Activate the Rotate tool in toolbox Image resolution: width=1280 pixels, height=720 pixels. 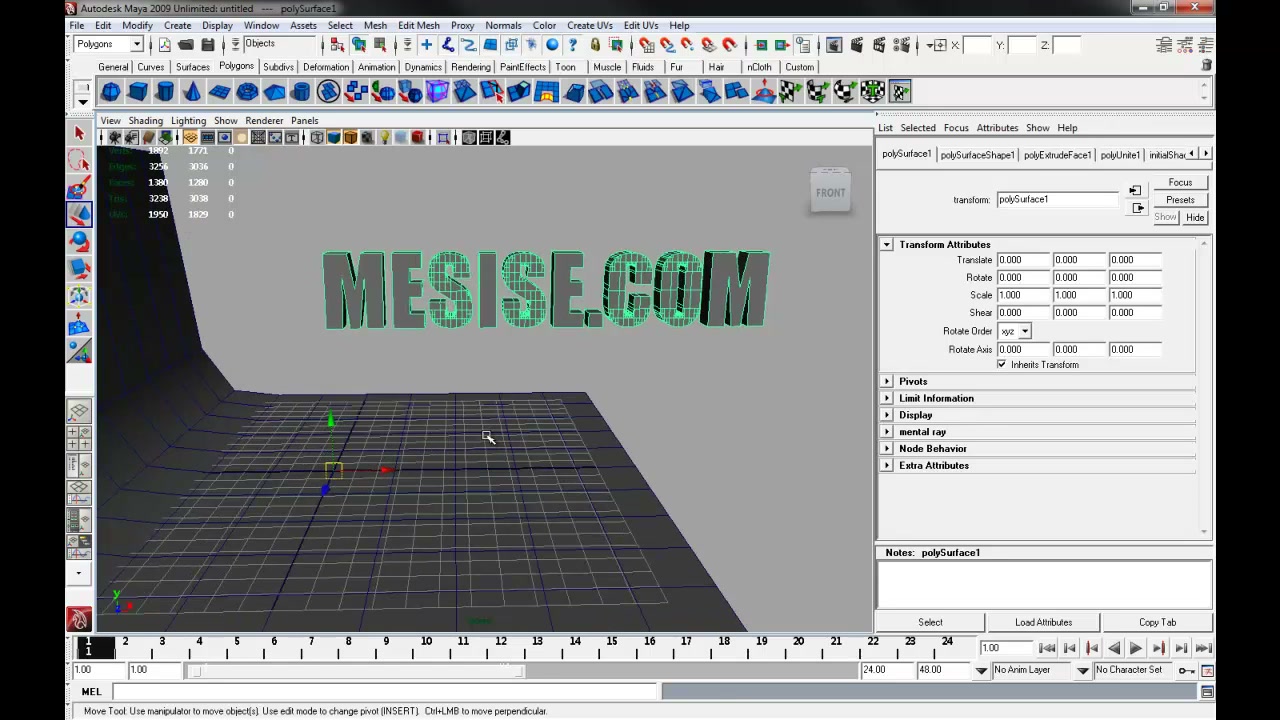pyautogui.click(x=80, y=242)
